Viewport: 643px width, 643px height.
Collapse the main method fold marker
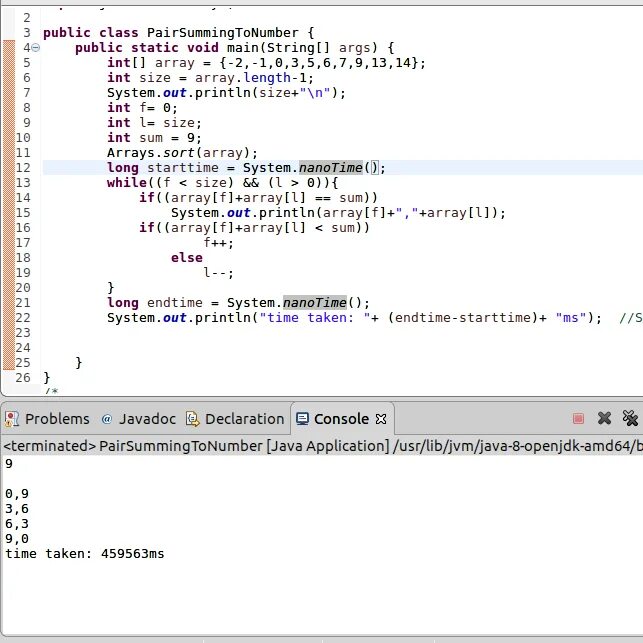tap(36, 48)
